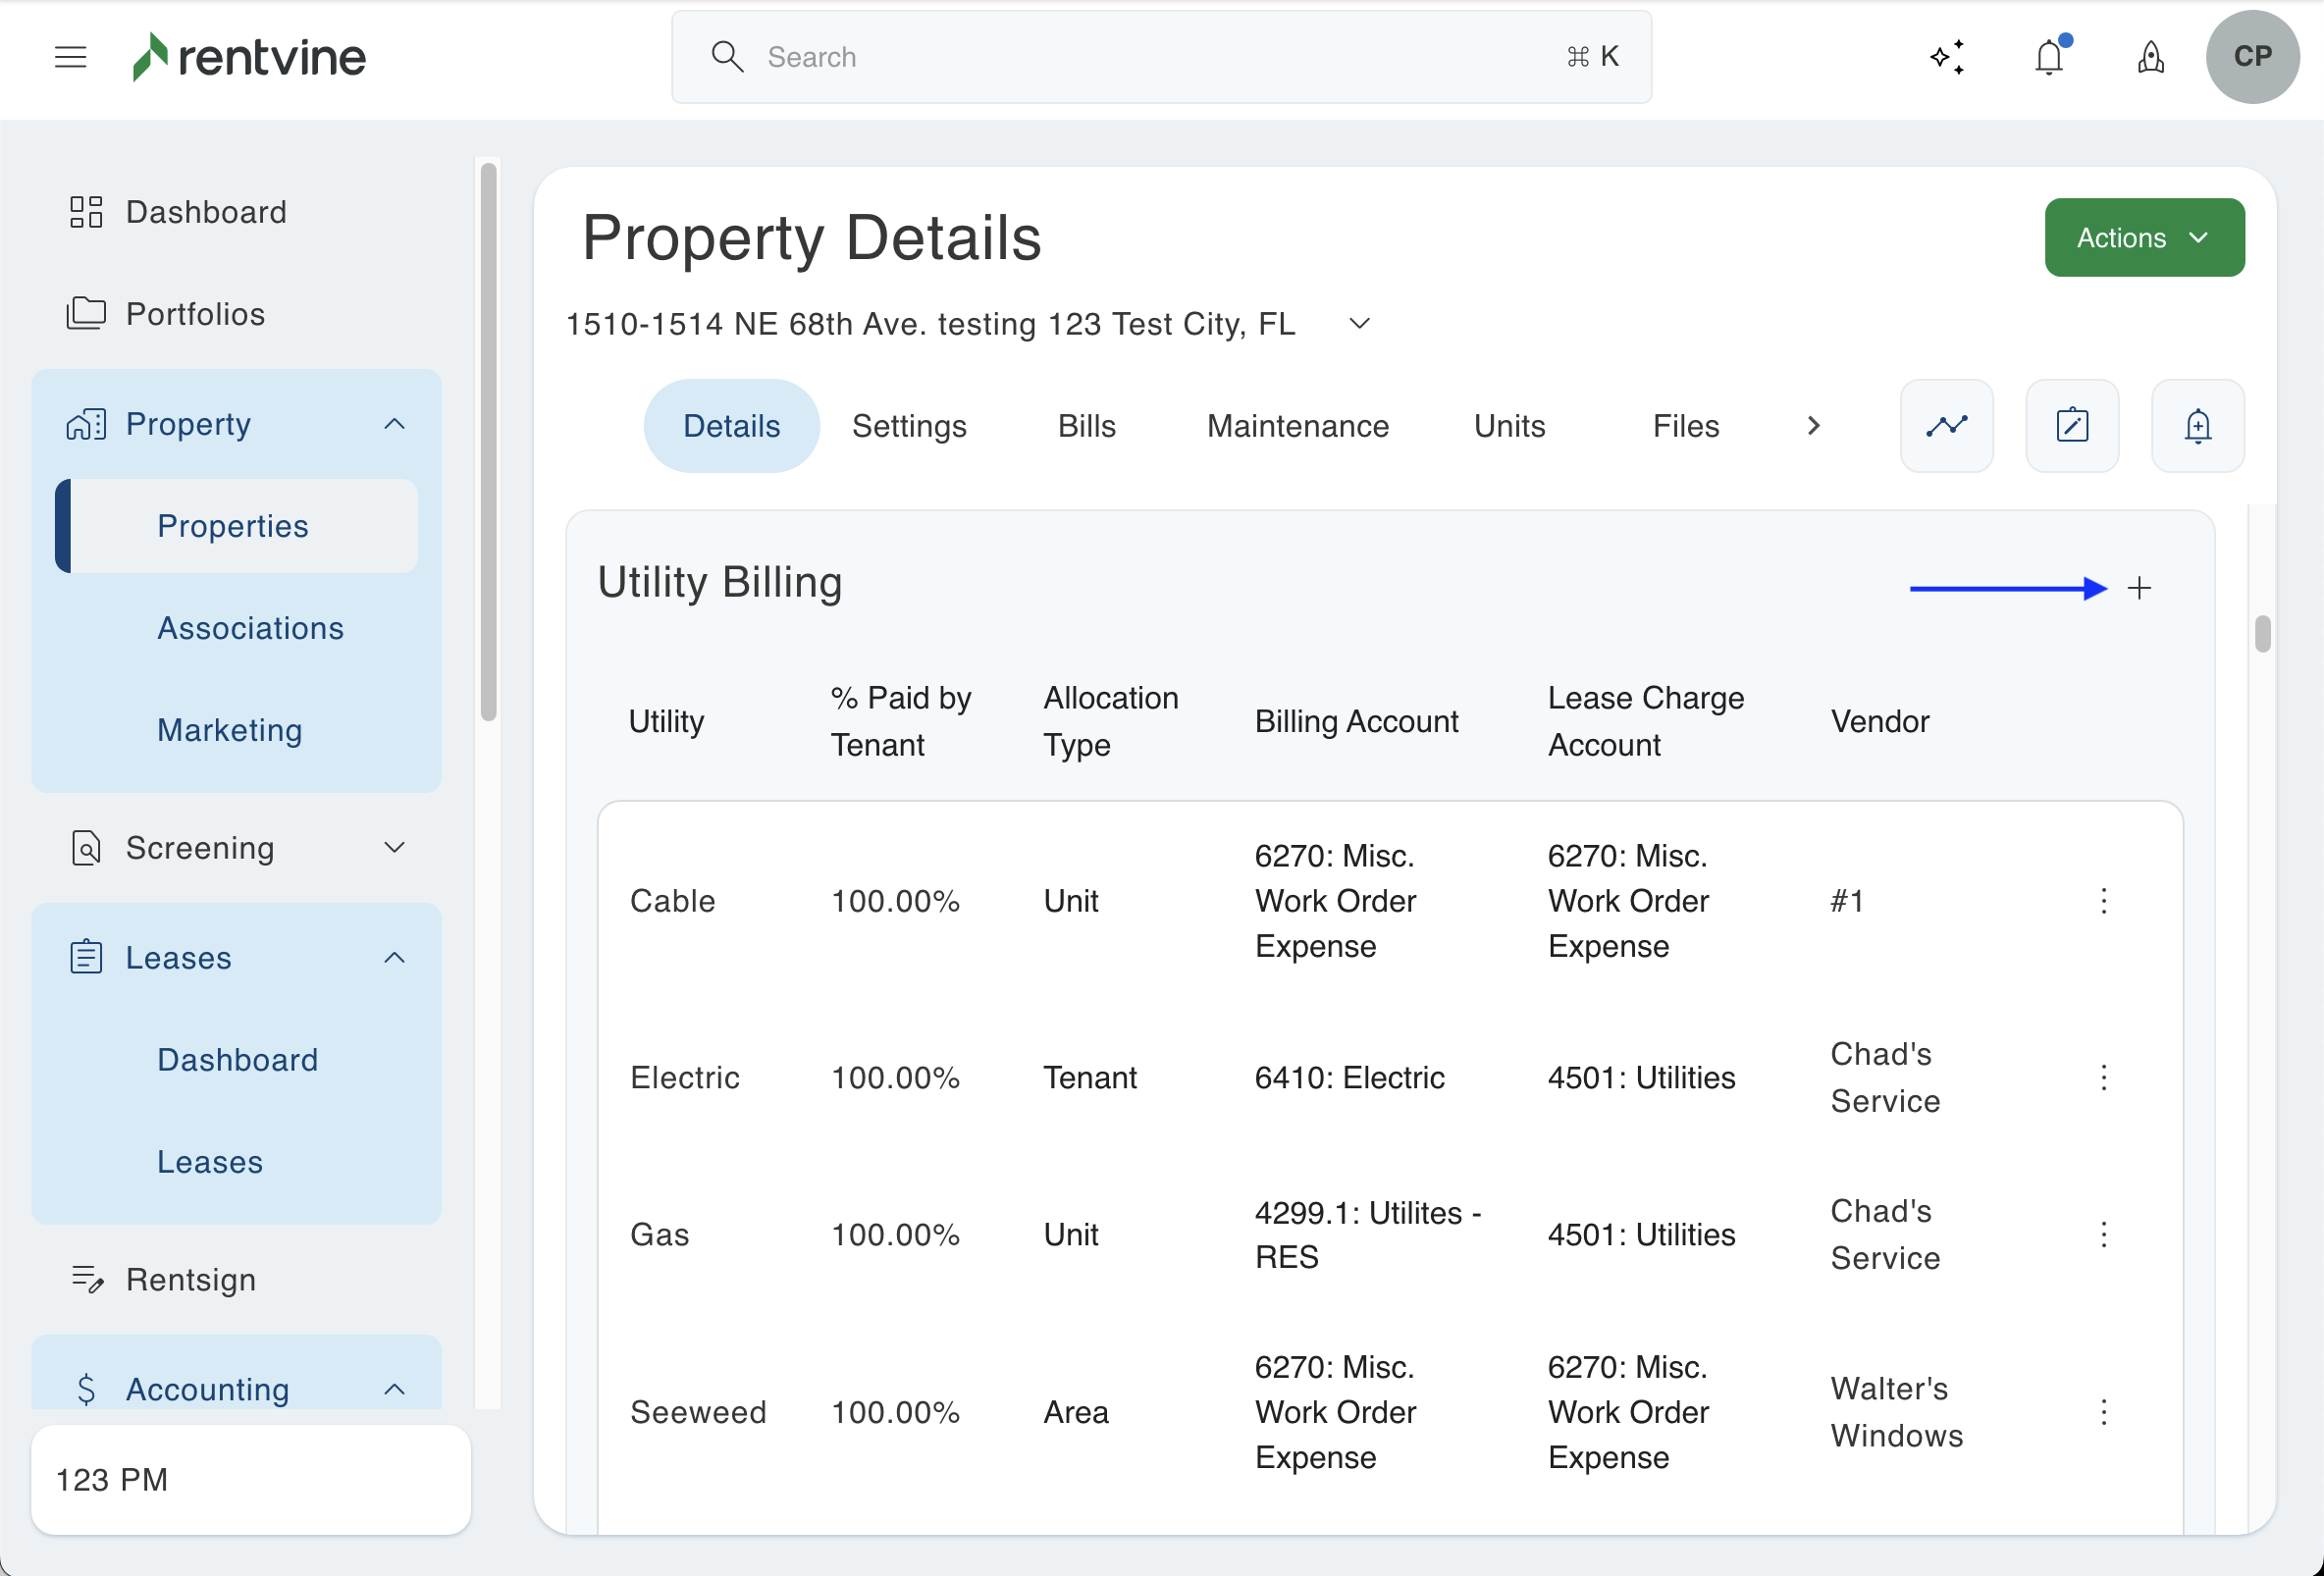
Task: Open the Cable row options menu
Action: 2103,901
